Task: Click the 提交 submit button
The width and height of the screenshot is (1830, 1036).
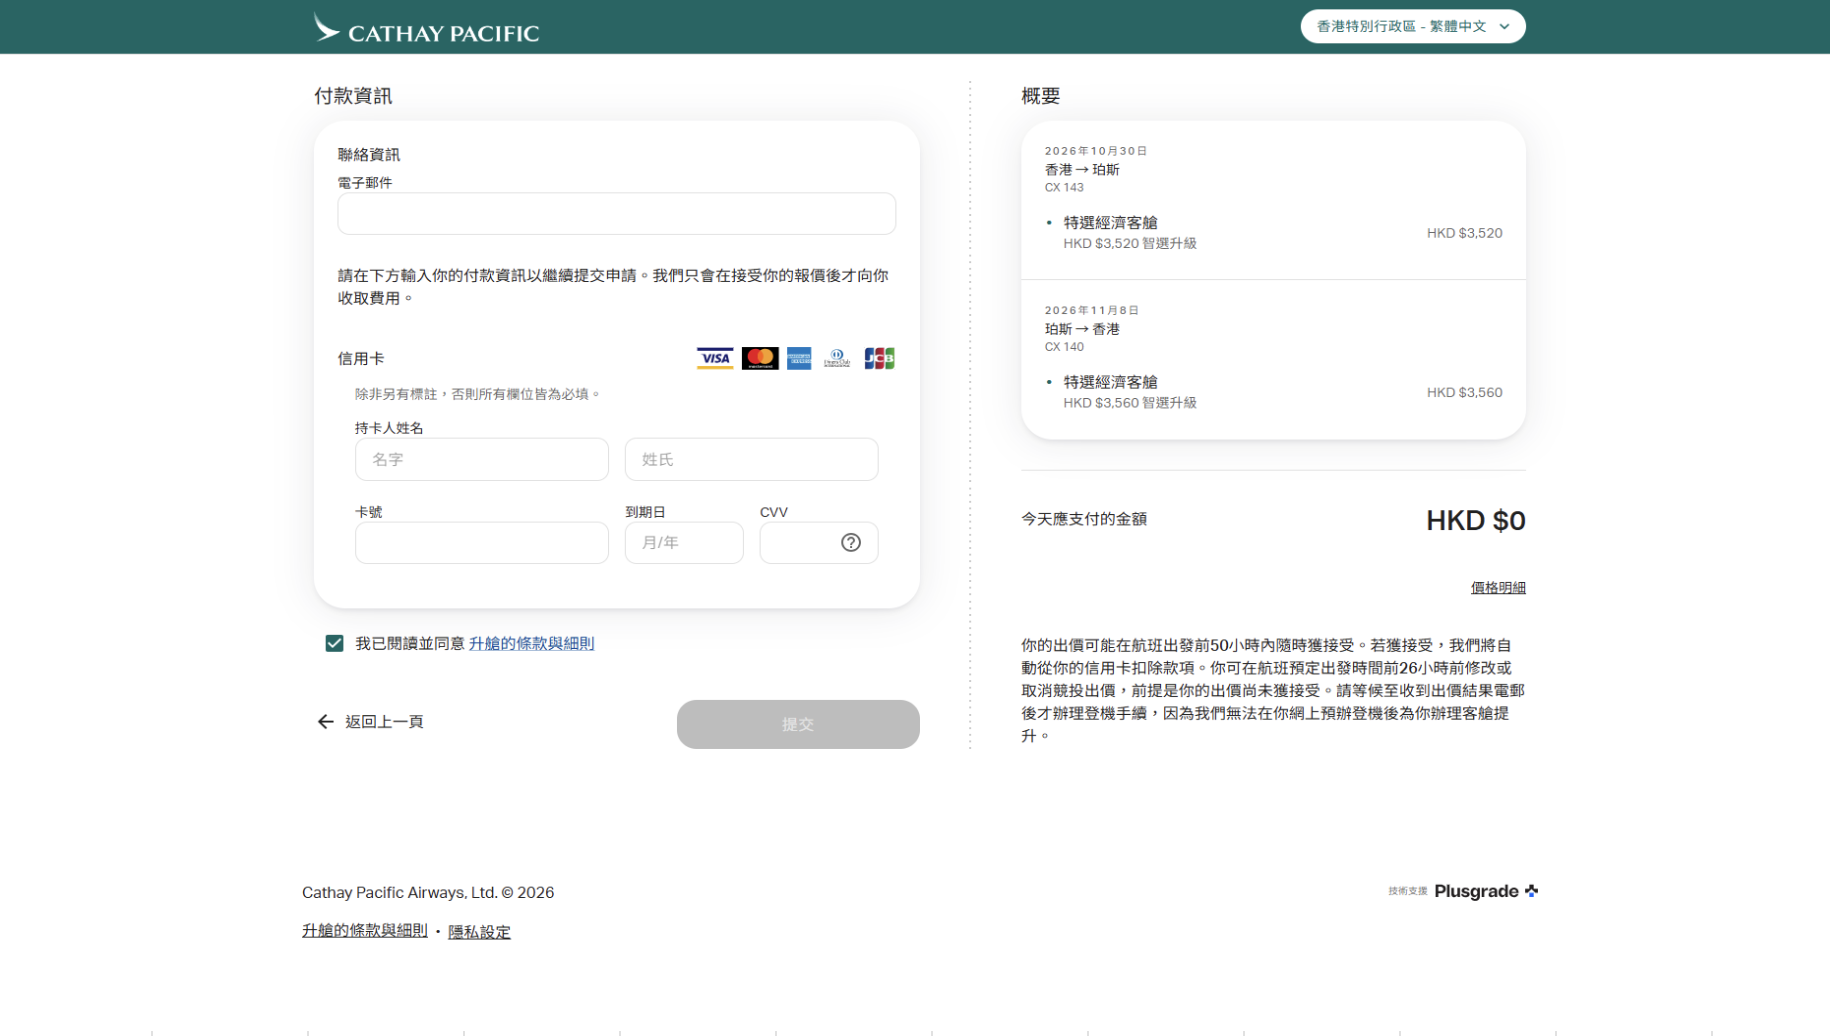Action: tap(798, 724)
